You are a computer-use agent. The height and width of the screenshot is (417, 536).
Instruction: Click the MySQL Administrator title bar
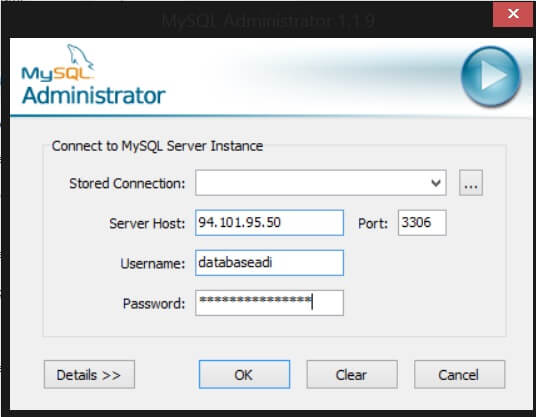[268, 21]
